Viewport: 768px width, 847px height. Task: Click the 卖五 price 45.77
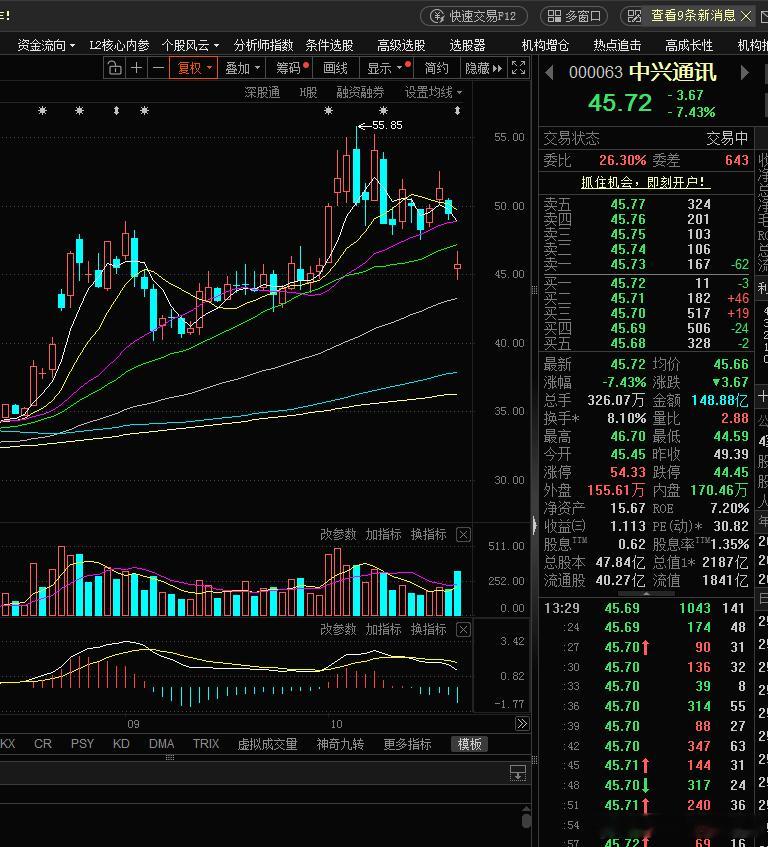(x=628, y=204)
